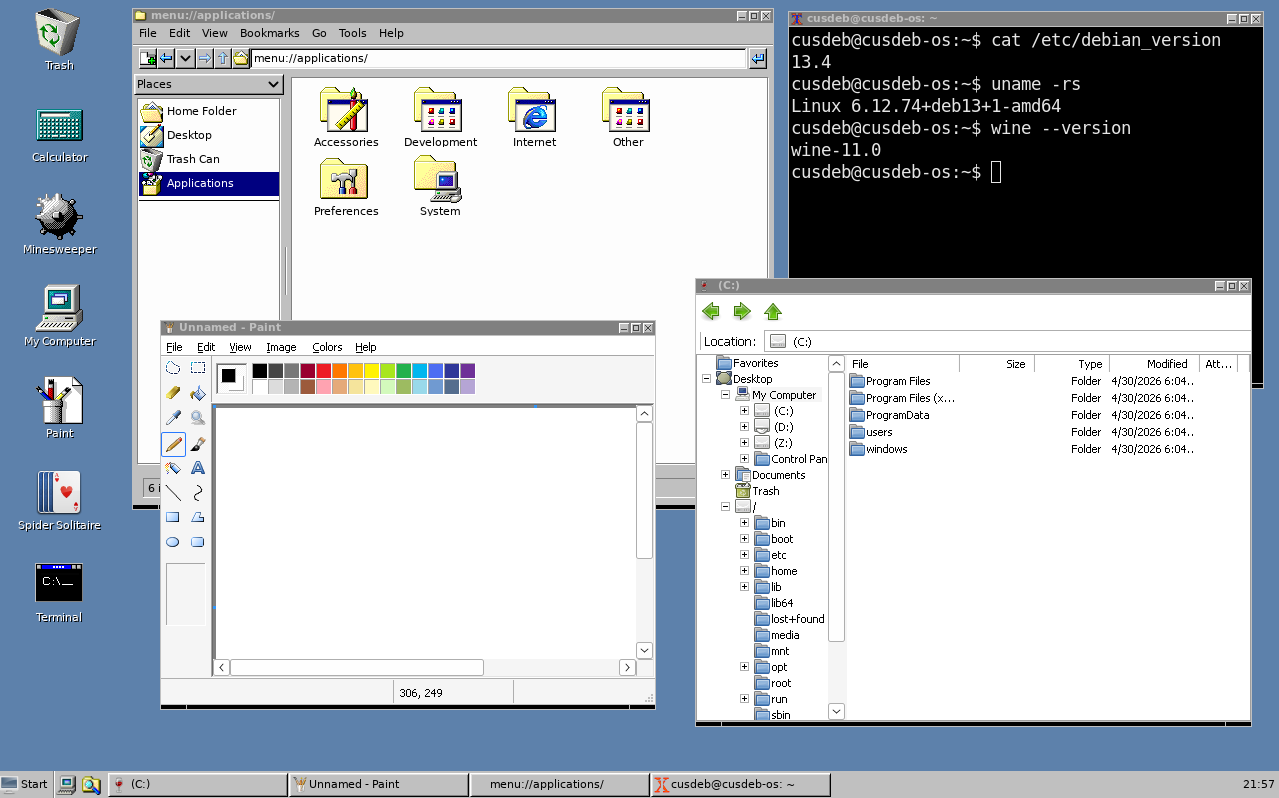Collapse the My Computer tree node

tap(726, 395)
